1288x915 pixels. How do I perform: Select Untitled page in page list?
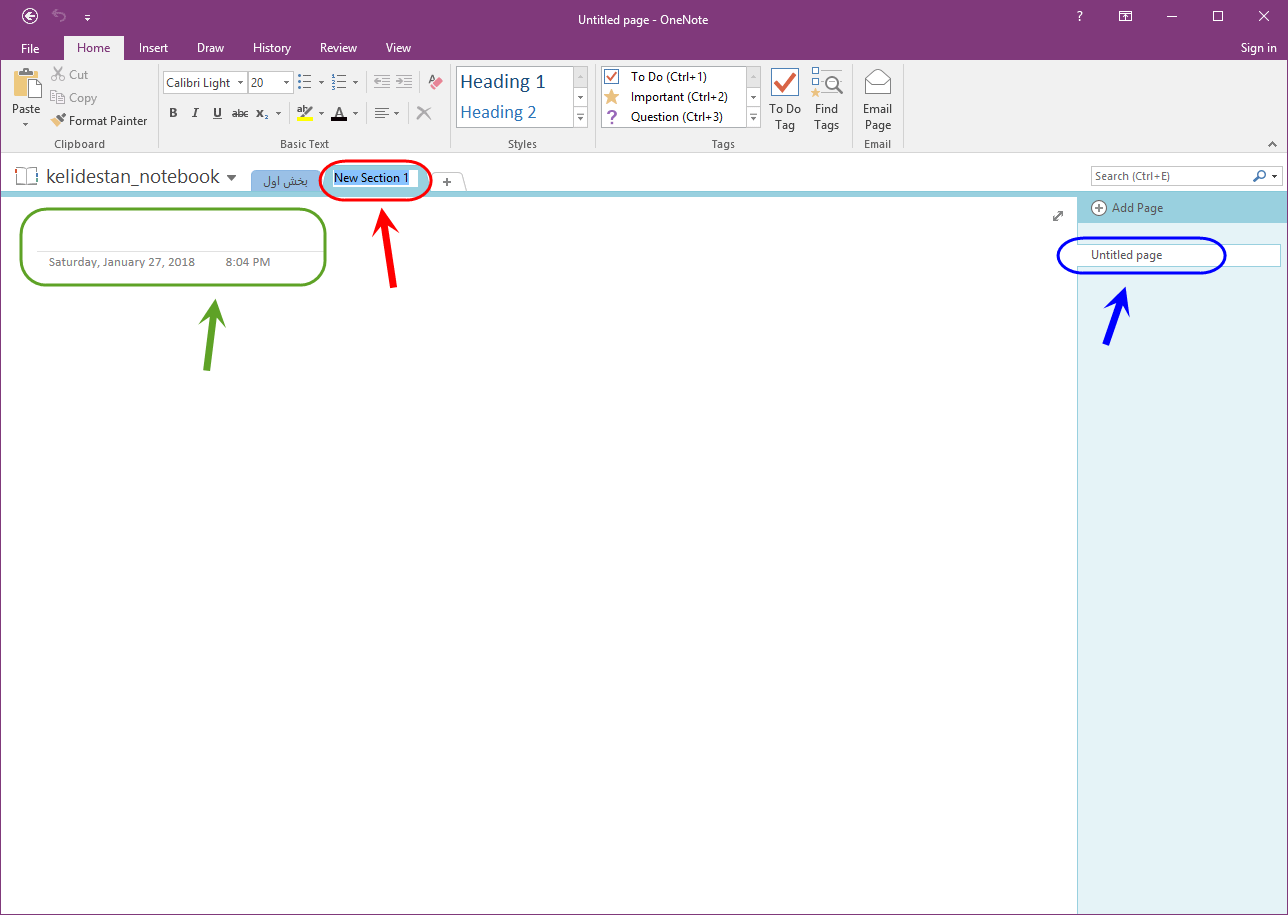pyautogui.click(x=1180, y=255)
